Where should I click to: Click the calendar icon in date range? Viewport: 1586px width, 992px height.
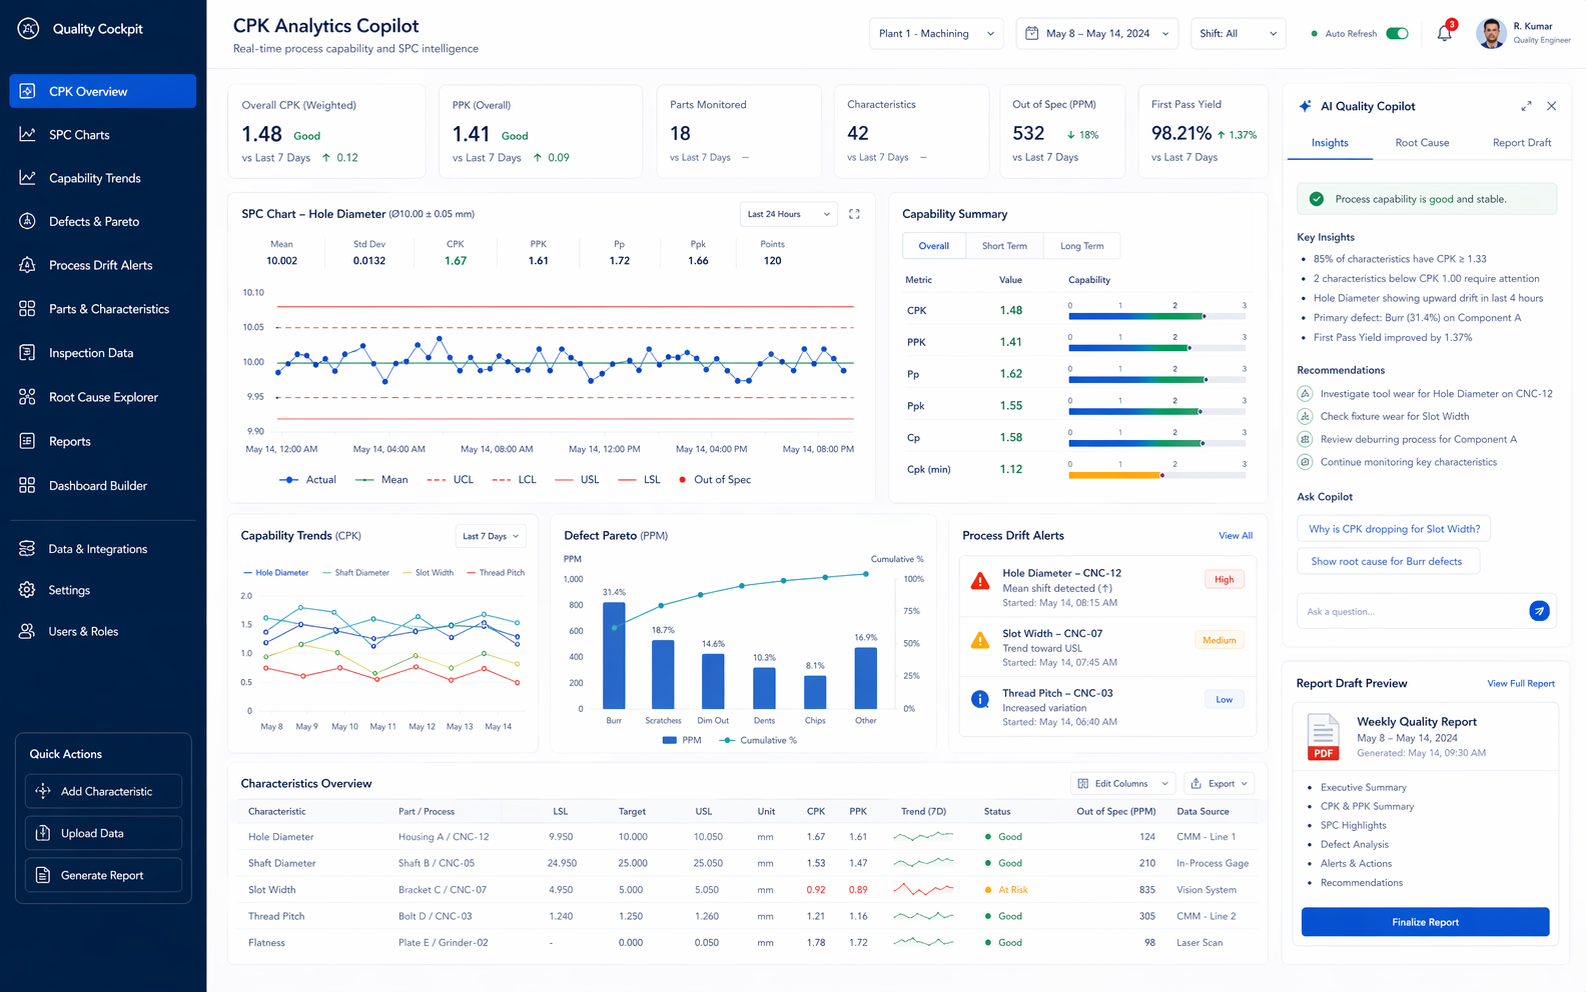click(1032, 33)
